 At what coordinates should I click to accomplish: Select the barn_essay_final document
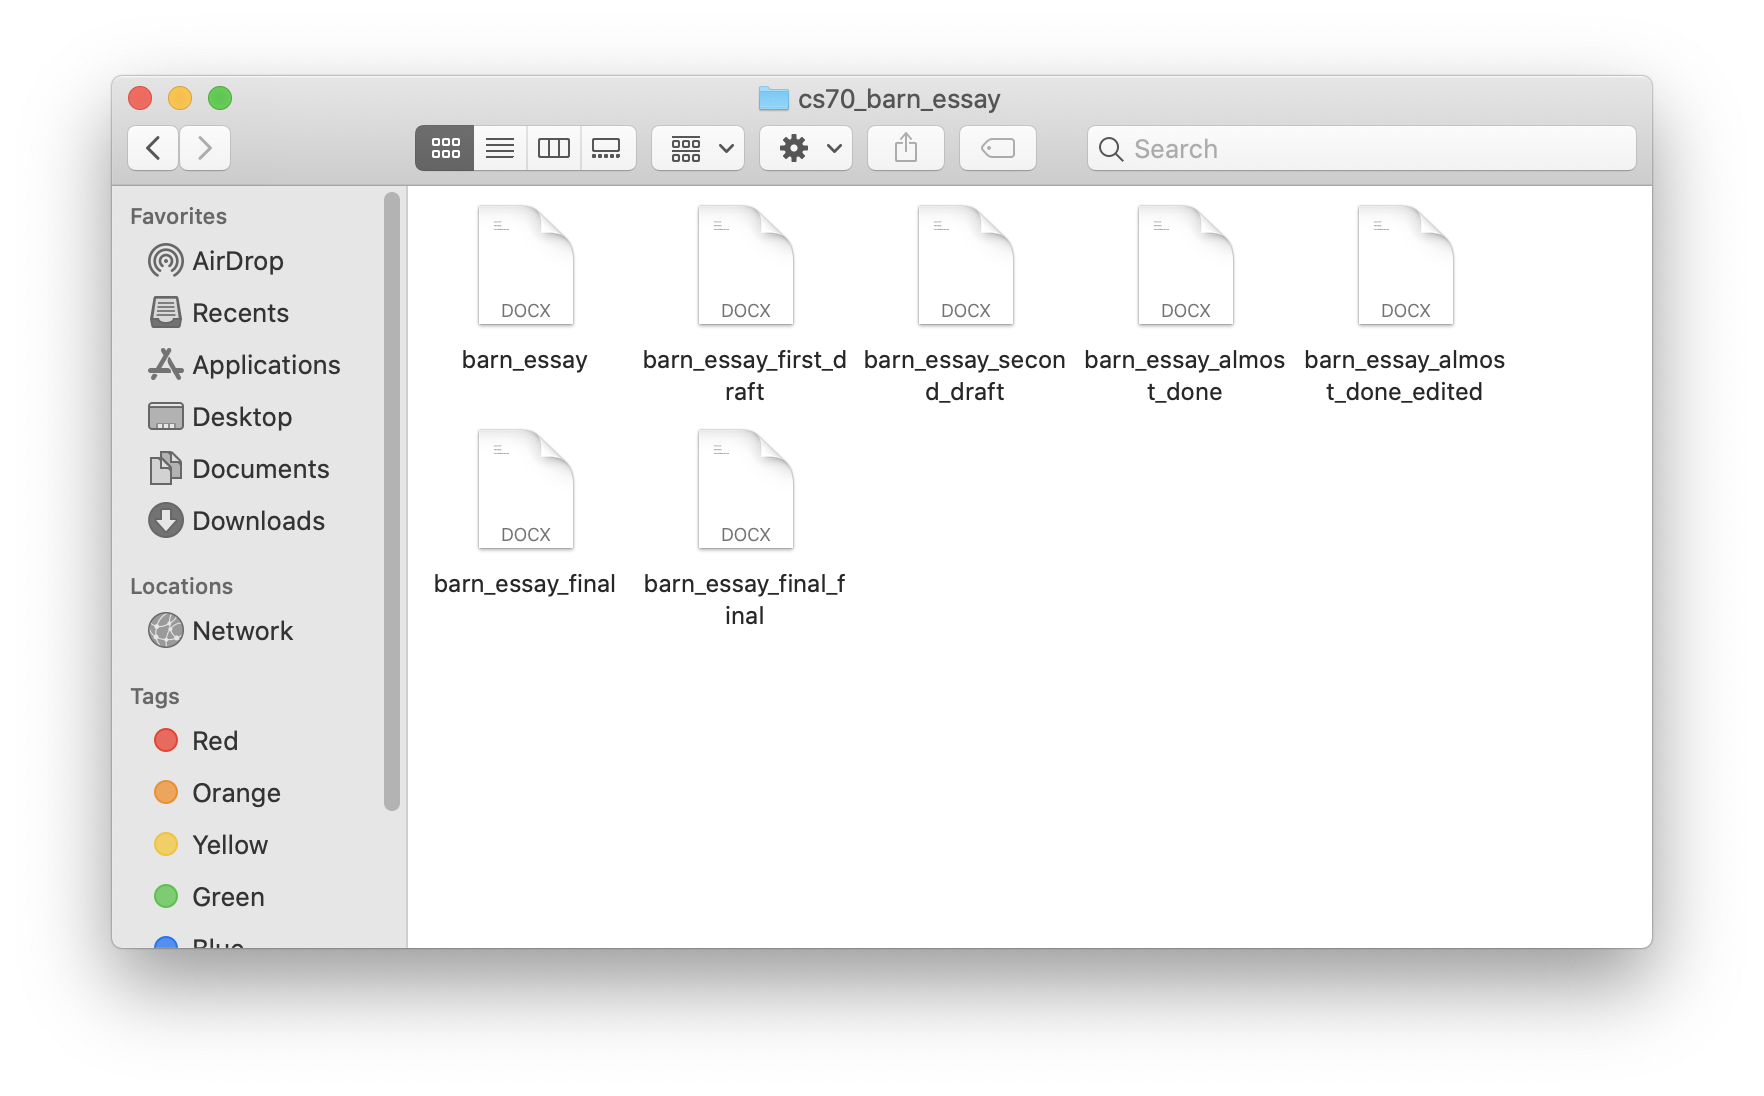(x=525, y=489)
